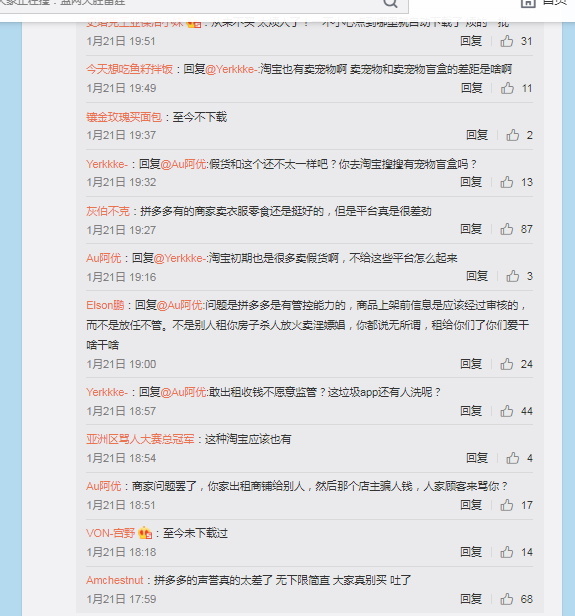
Task: Like Elson鹏's comment posted at 19:00
Action: click(x=506, y=364)
